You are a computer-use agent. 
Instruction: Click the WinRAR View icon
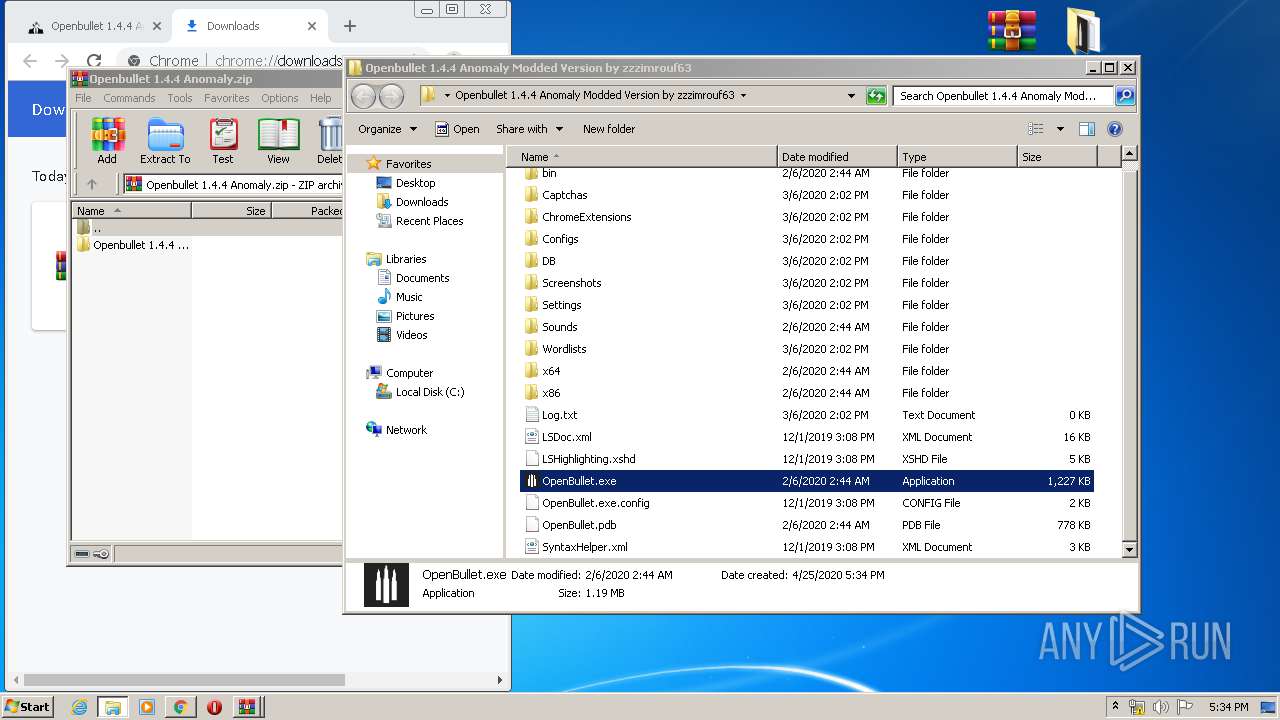coord(278,141)
